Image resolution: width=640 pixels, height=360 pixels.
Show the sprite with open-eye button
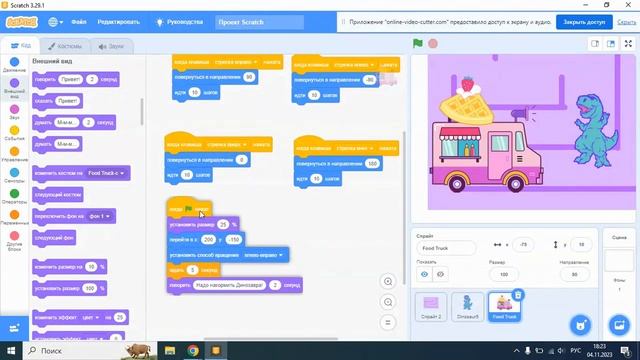(x=424, y=274)
